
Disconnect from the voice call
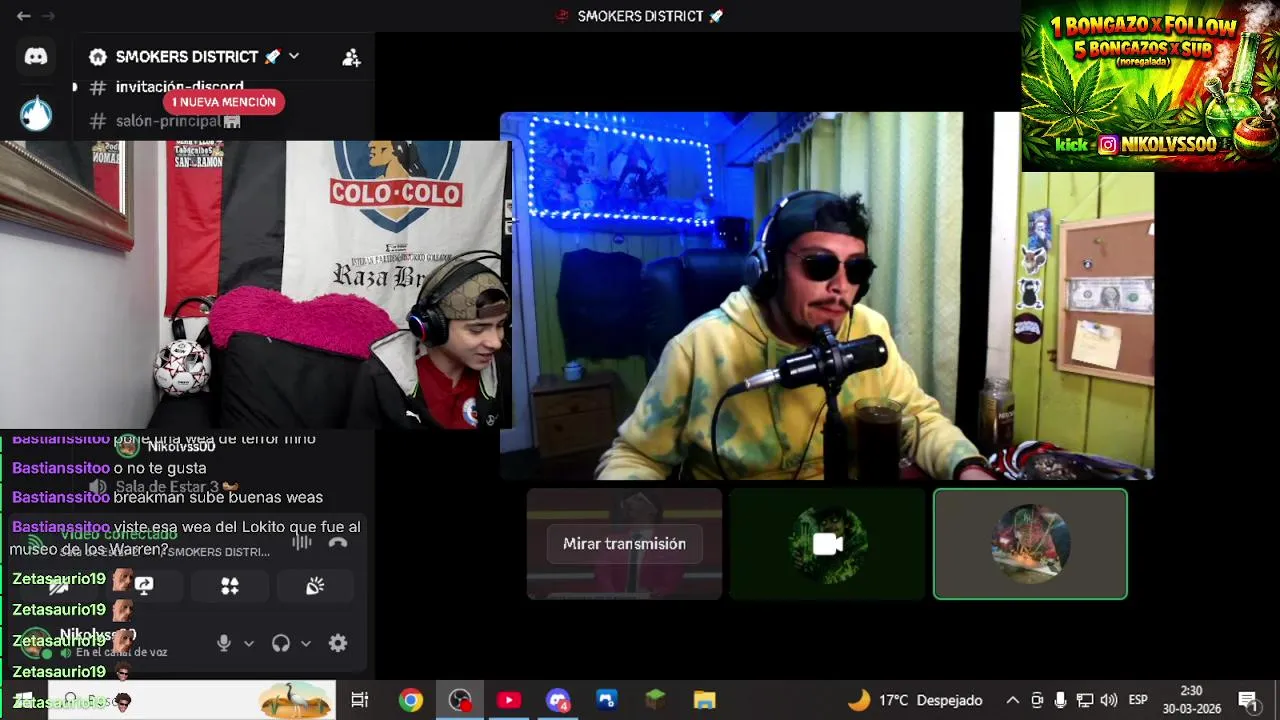click(x=338, y=542)
